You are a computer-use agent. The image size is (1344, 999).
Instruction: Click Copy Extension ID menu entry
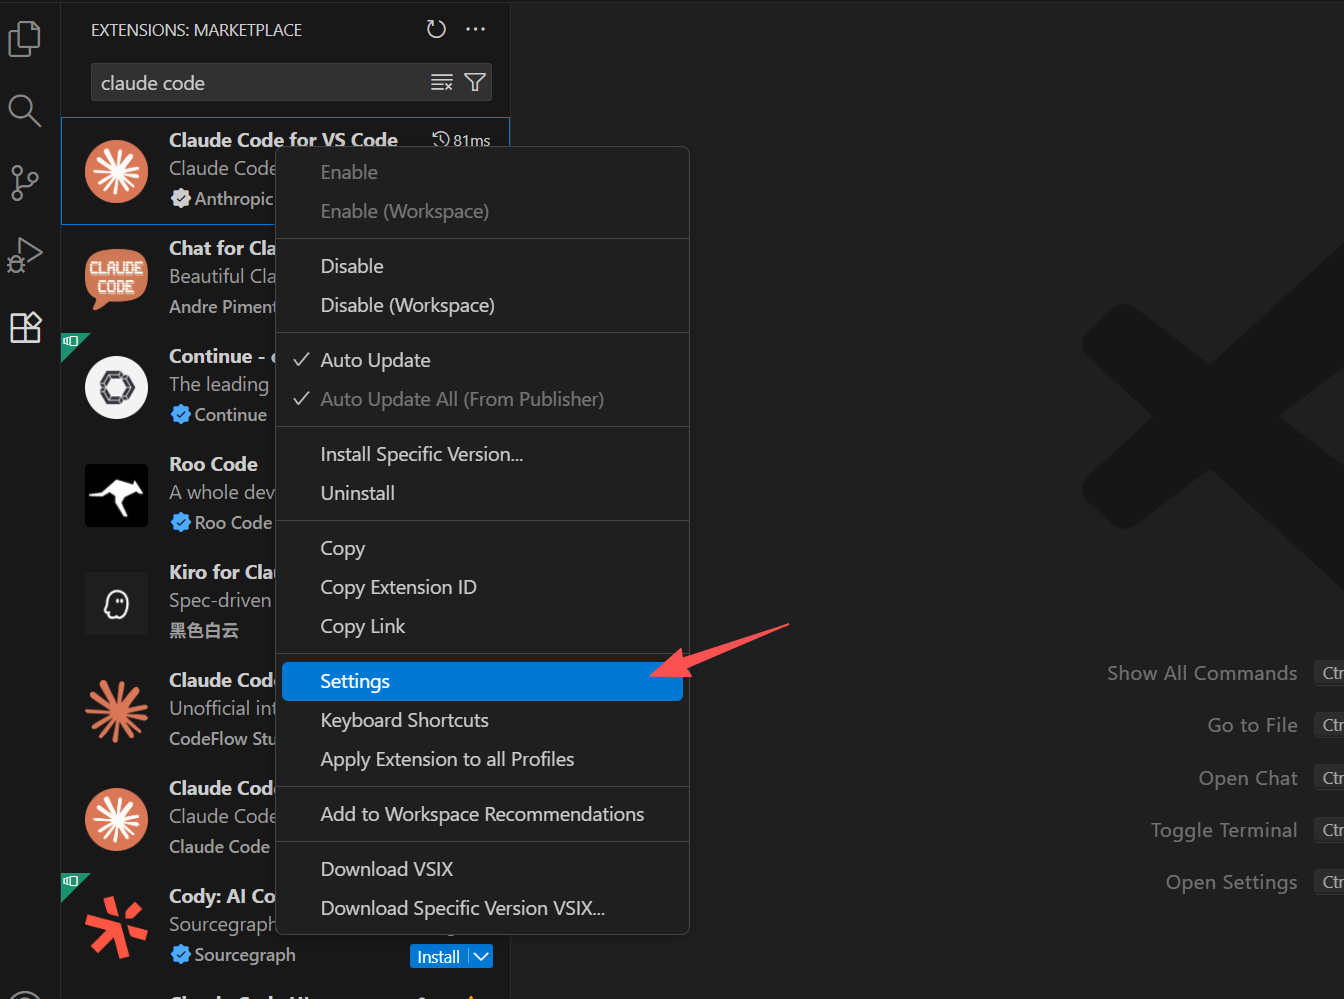tap(398, 587)
